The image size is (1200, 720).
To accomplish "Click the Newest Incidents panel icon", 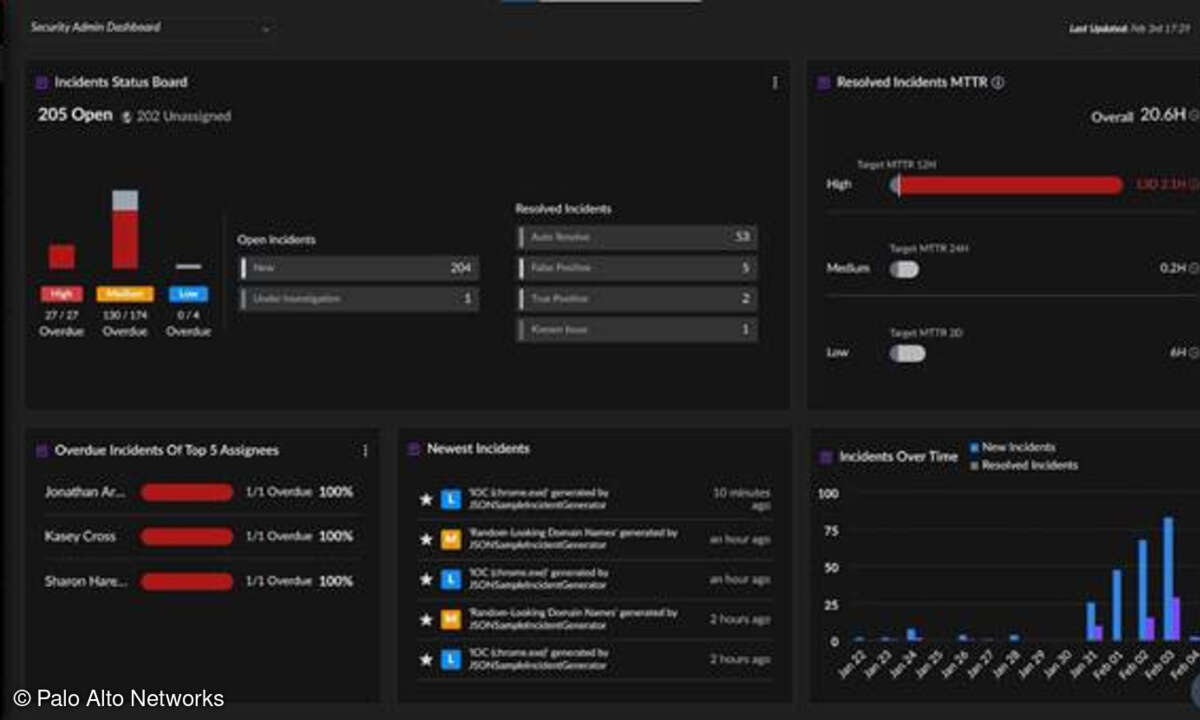I will pos(414,449).
